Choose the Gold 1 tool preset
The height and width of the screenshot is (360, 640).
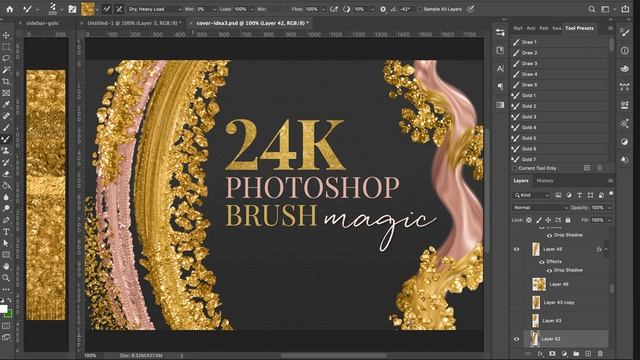pos(560,96)
